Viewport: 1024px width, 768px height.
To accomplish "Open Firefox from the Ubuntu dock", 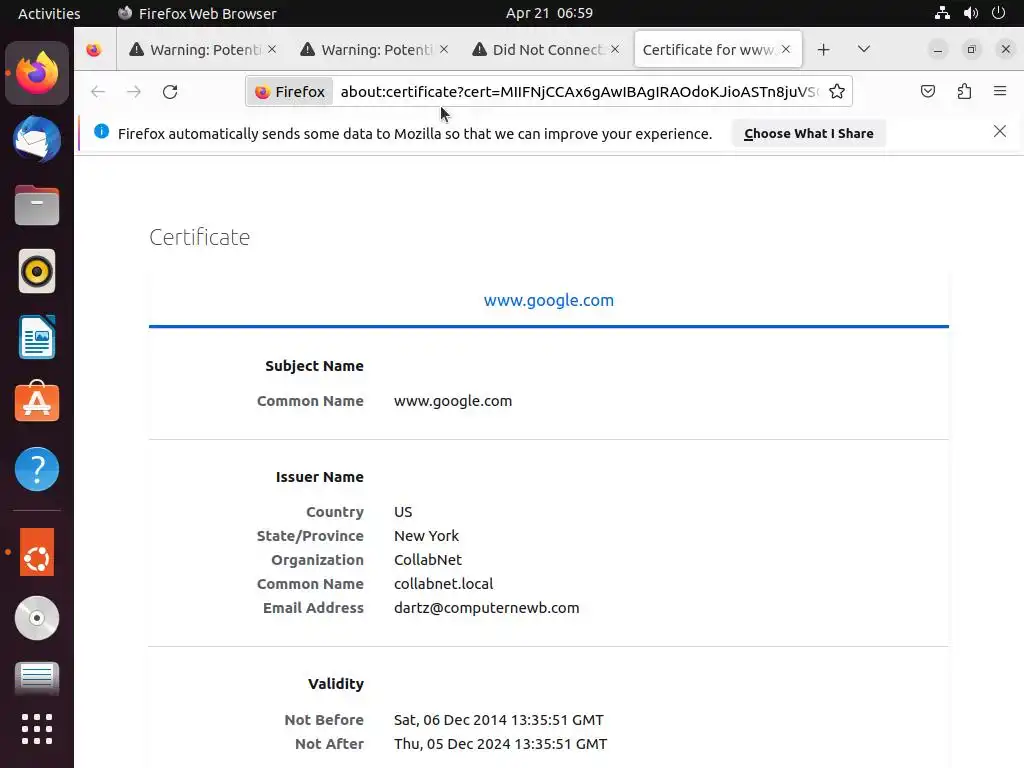I will tap(37, 72).
